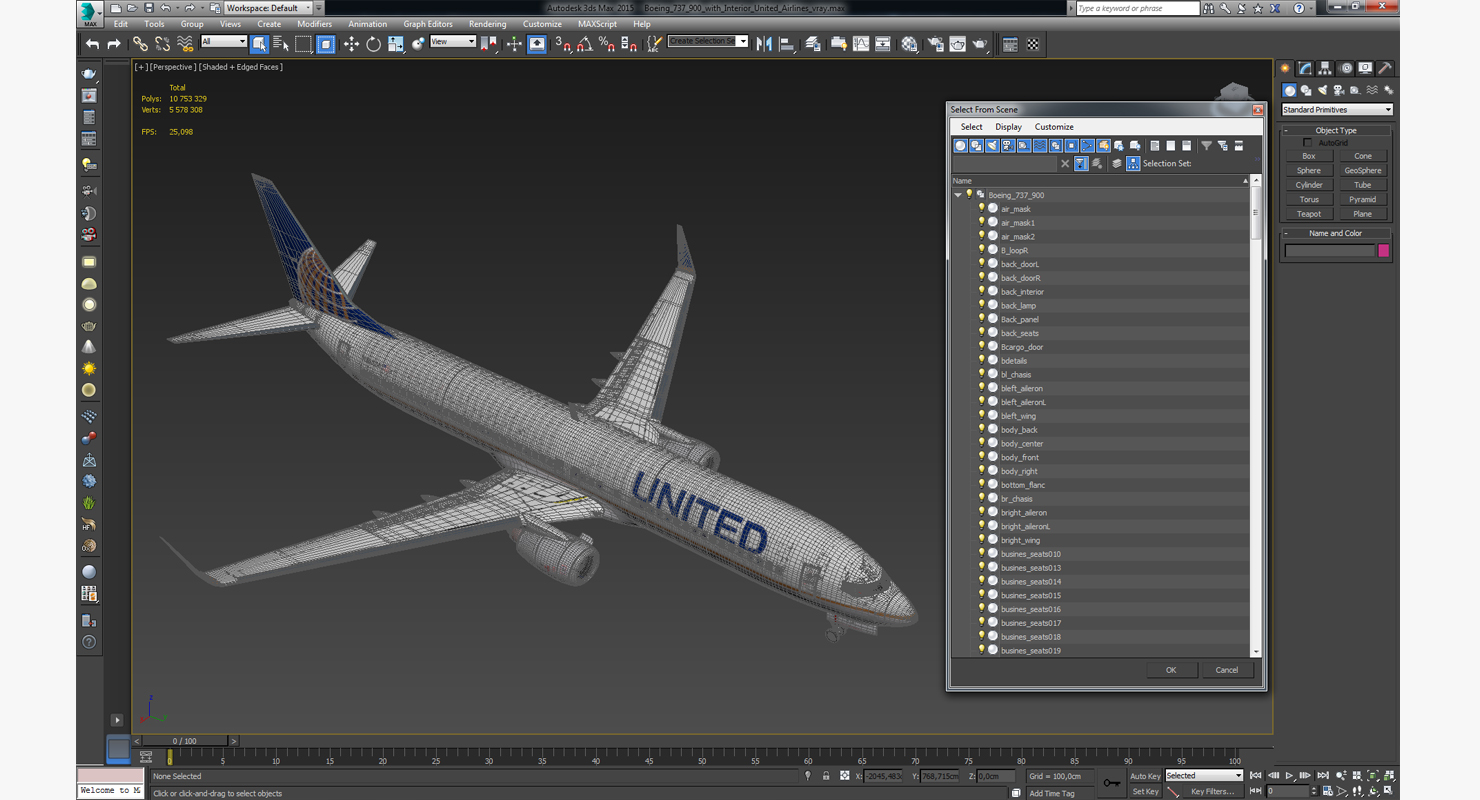Click the Play Animation button
Image resolution: width=1480 pixels, height=800 pixels.
point(1290,776)
